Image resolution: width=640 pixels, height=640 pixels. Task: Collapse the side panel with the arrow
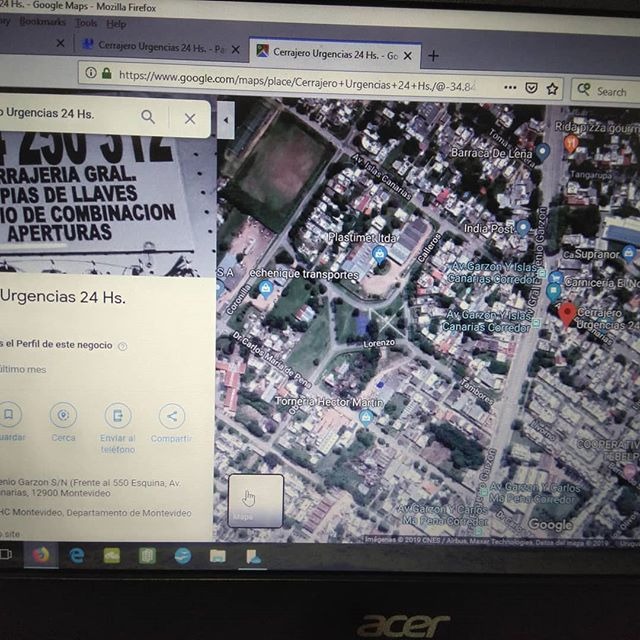[x=225, y=120]
